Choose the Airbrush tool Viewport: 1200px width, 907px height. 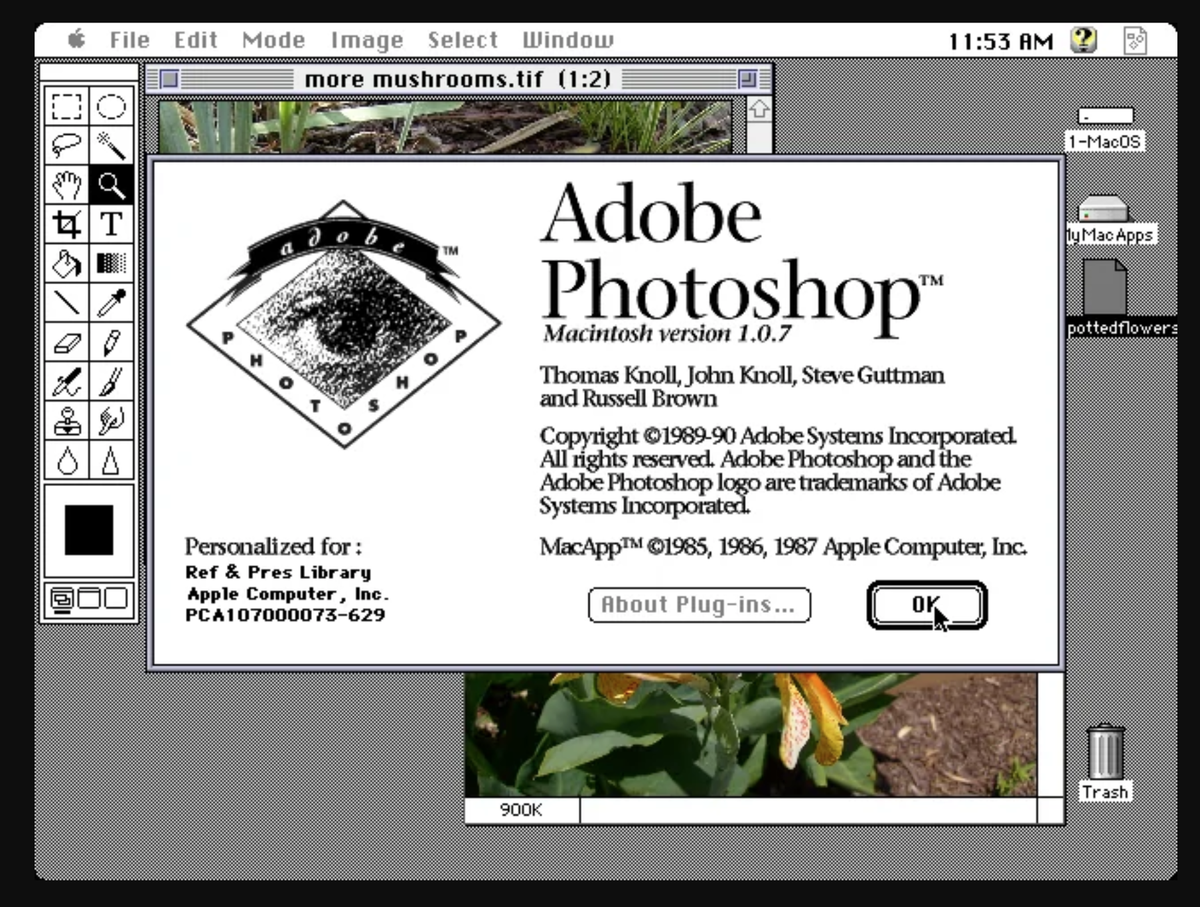(x=67, y=381)
